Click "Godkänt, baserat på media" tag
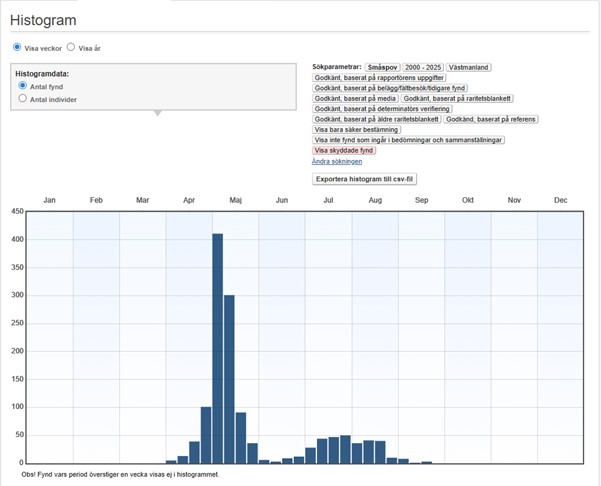This screenshot has height=486, width=601. pyautogui.click(x=356, y=98)
